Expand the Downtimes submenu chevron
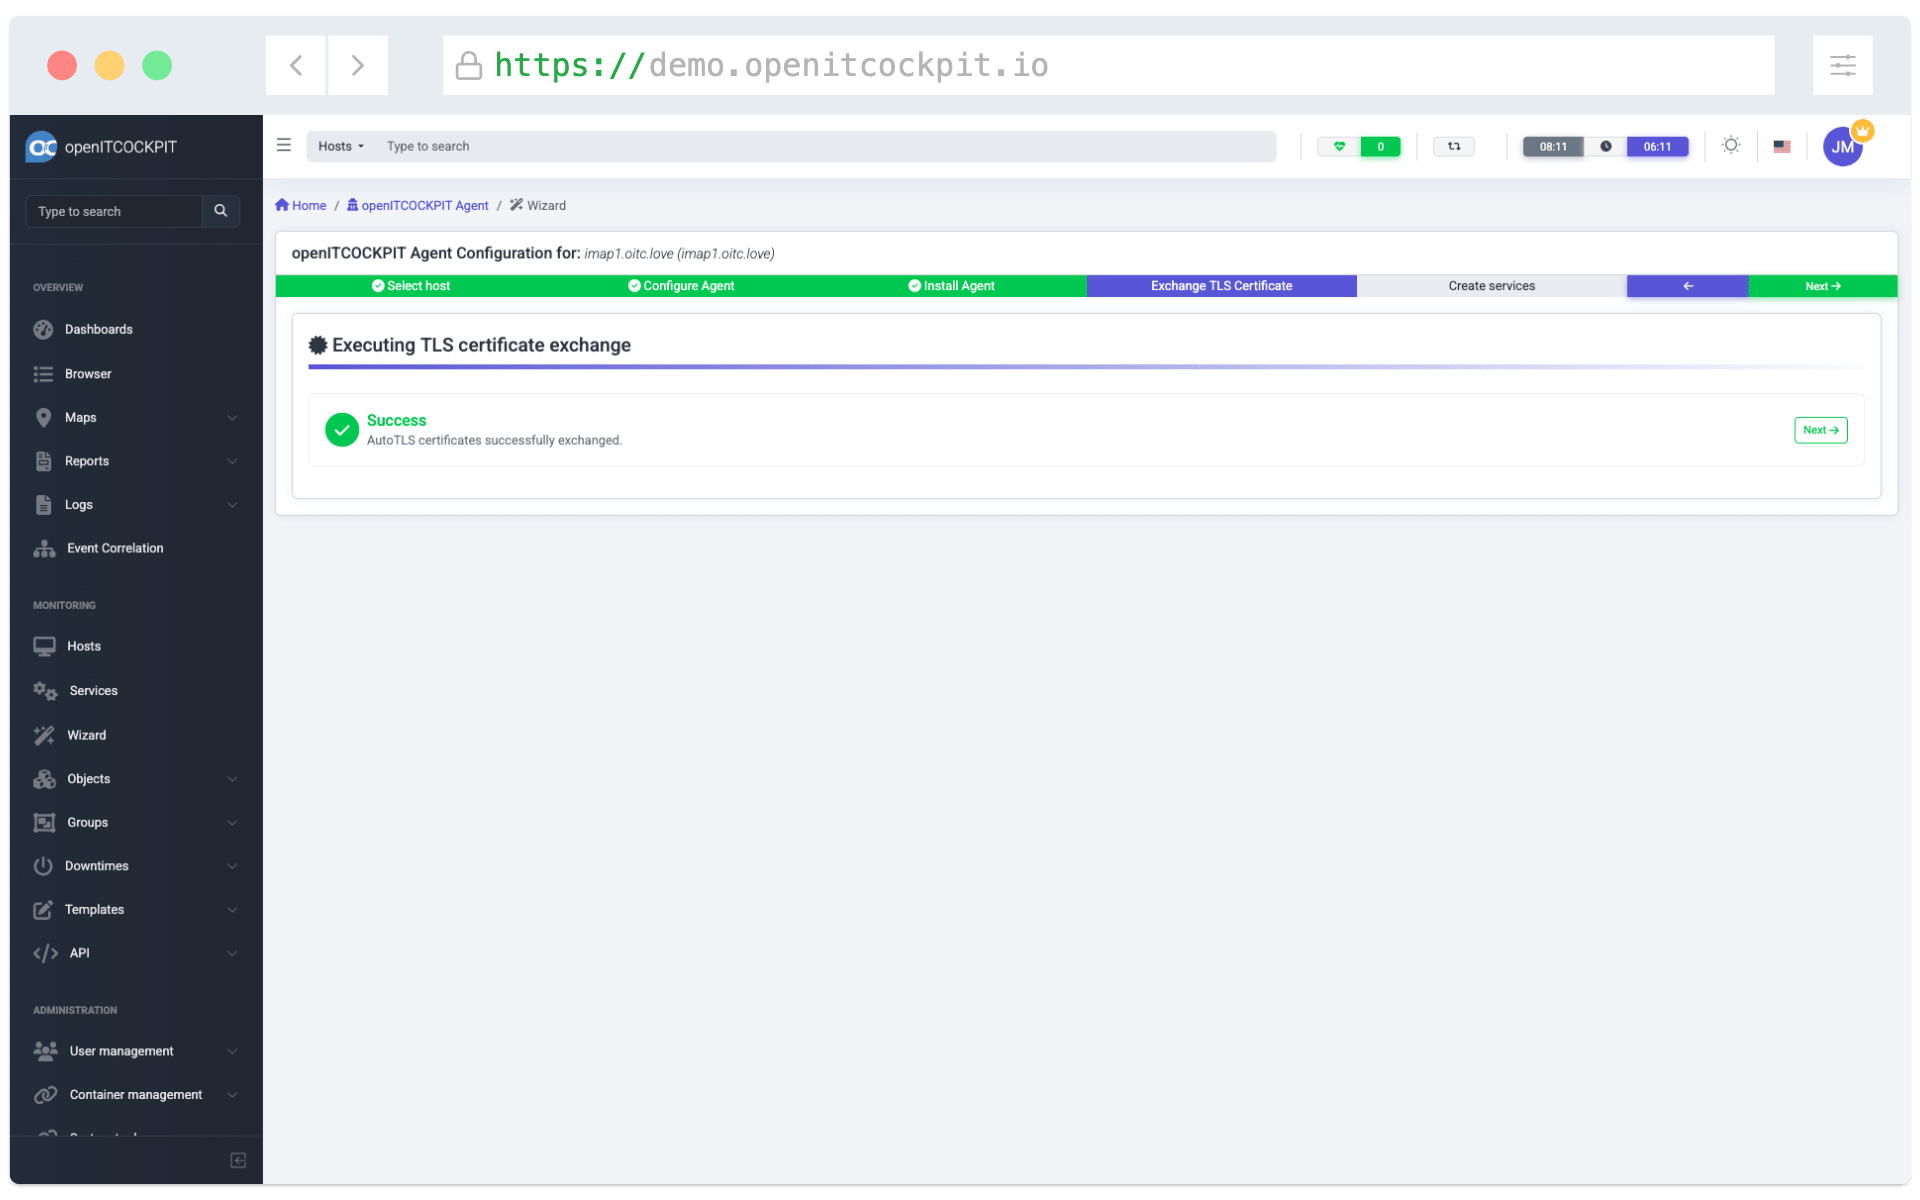 [x=232, y=866]
